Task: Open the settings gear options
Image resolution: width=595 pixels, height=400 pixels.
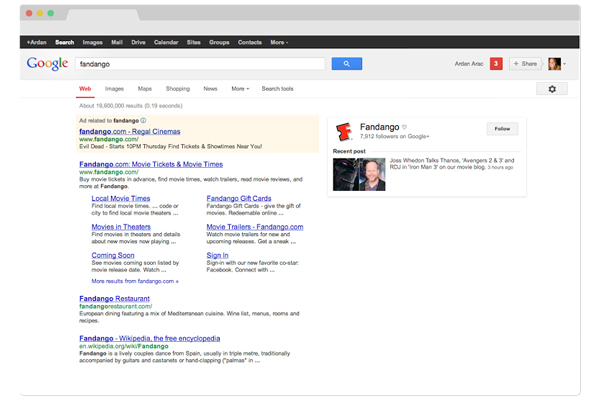Action: point(552,89)
